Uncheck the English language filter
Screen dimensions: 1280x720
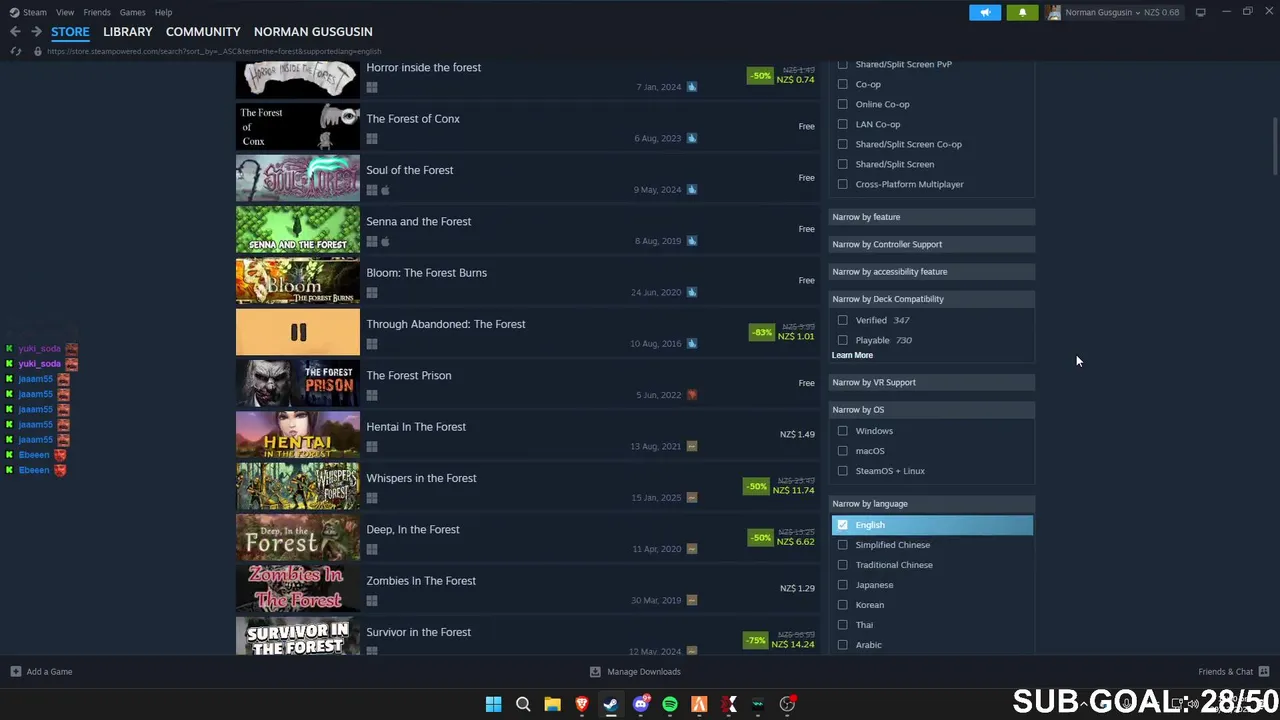[842, 525]
